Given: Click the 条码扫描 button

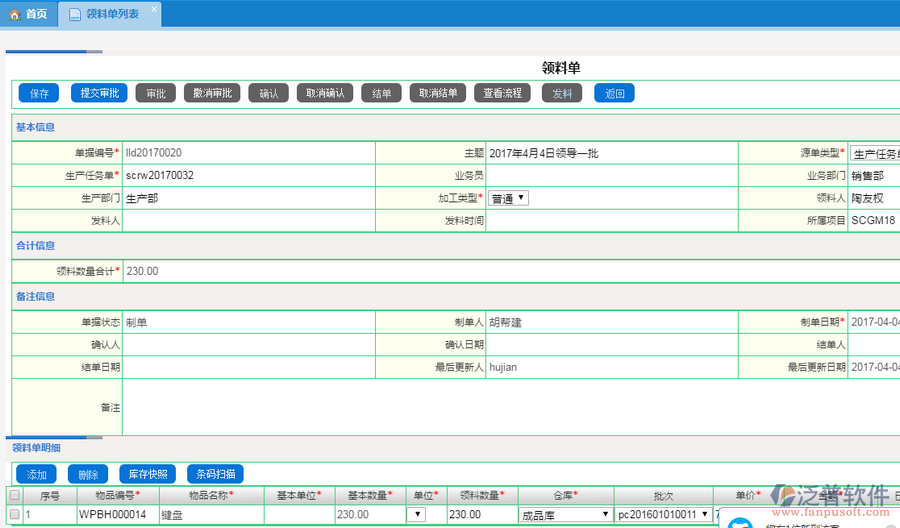Looking at the screenshot, I should (215, 474).
